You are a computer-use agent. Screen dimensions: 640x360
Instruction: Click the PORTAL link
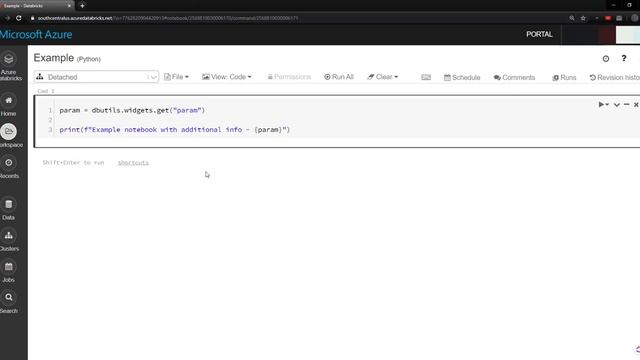[x=539, y=34]
